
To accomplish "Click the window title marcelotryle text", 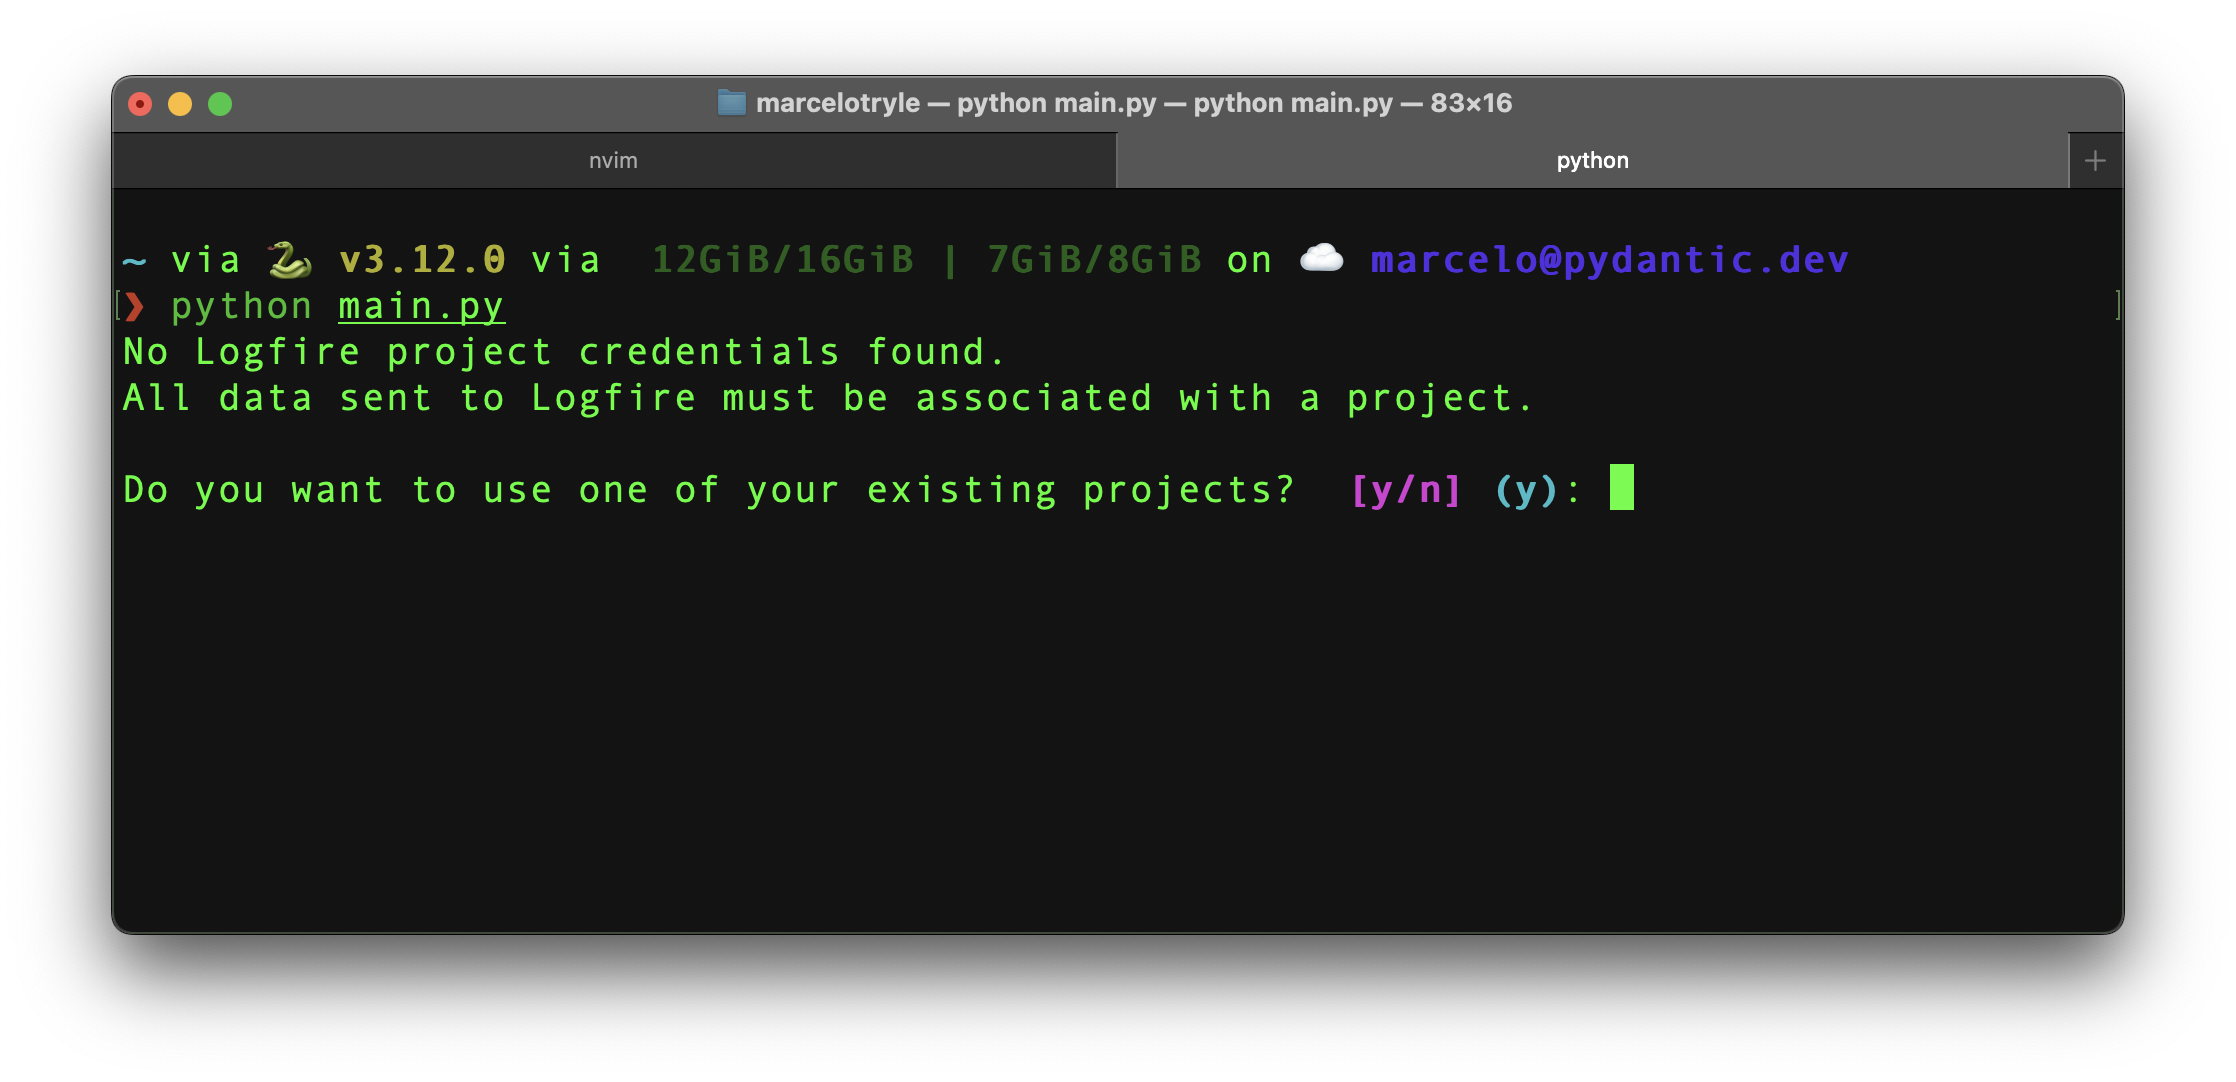I will pos(838,103).
